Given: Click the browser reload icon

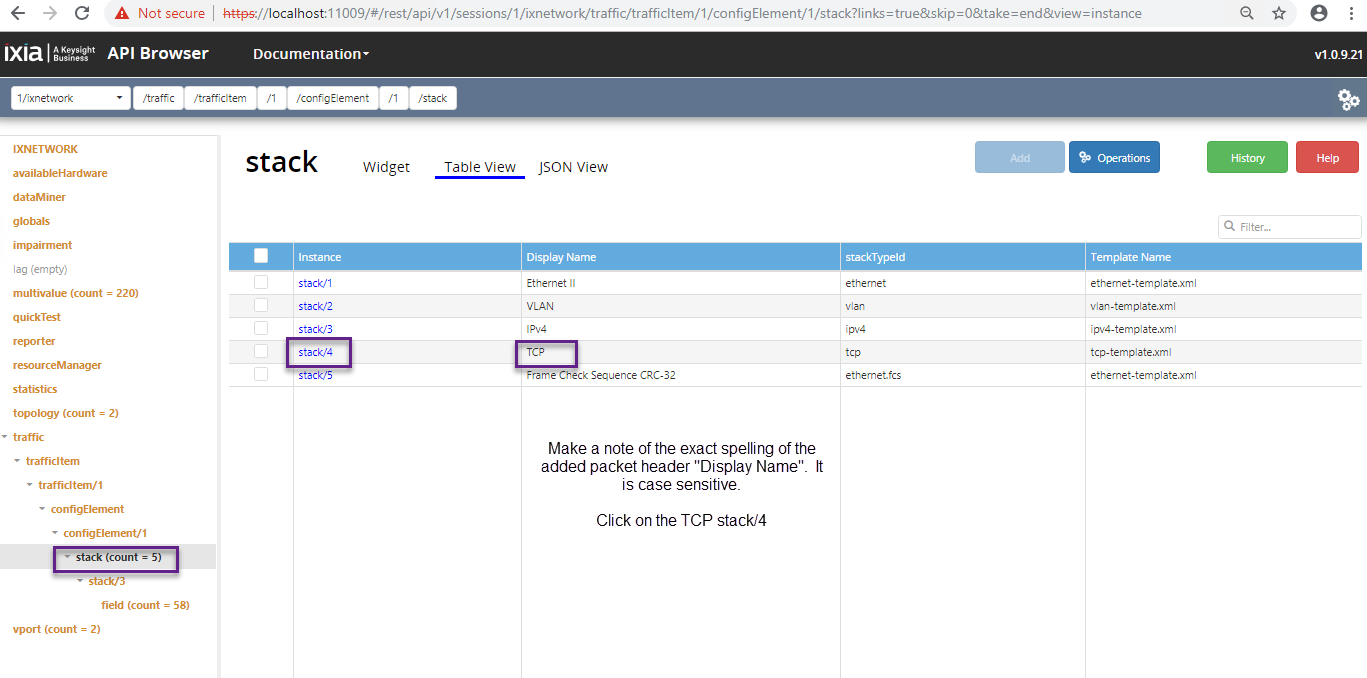Looking at the screenshot, I should click(x=82, y=14).
